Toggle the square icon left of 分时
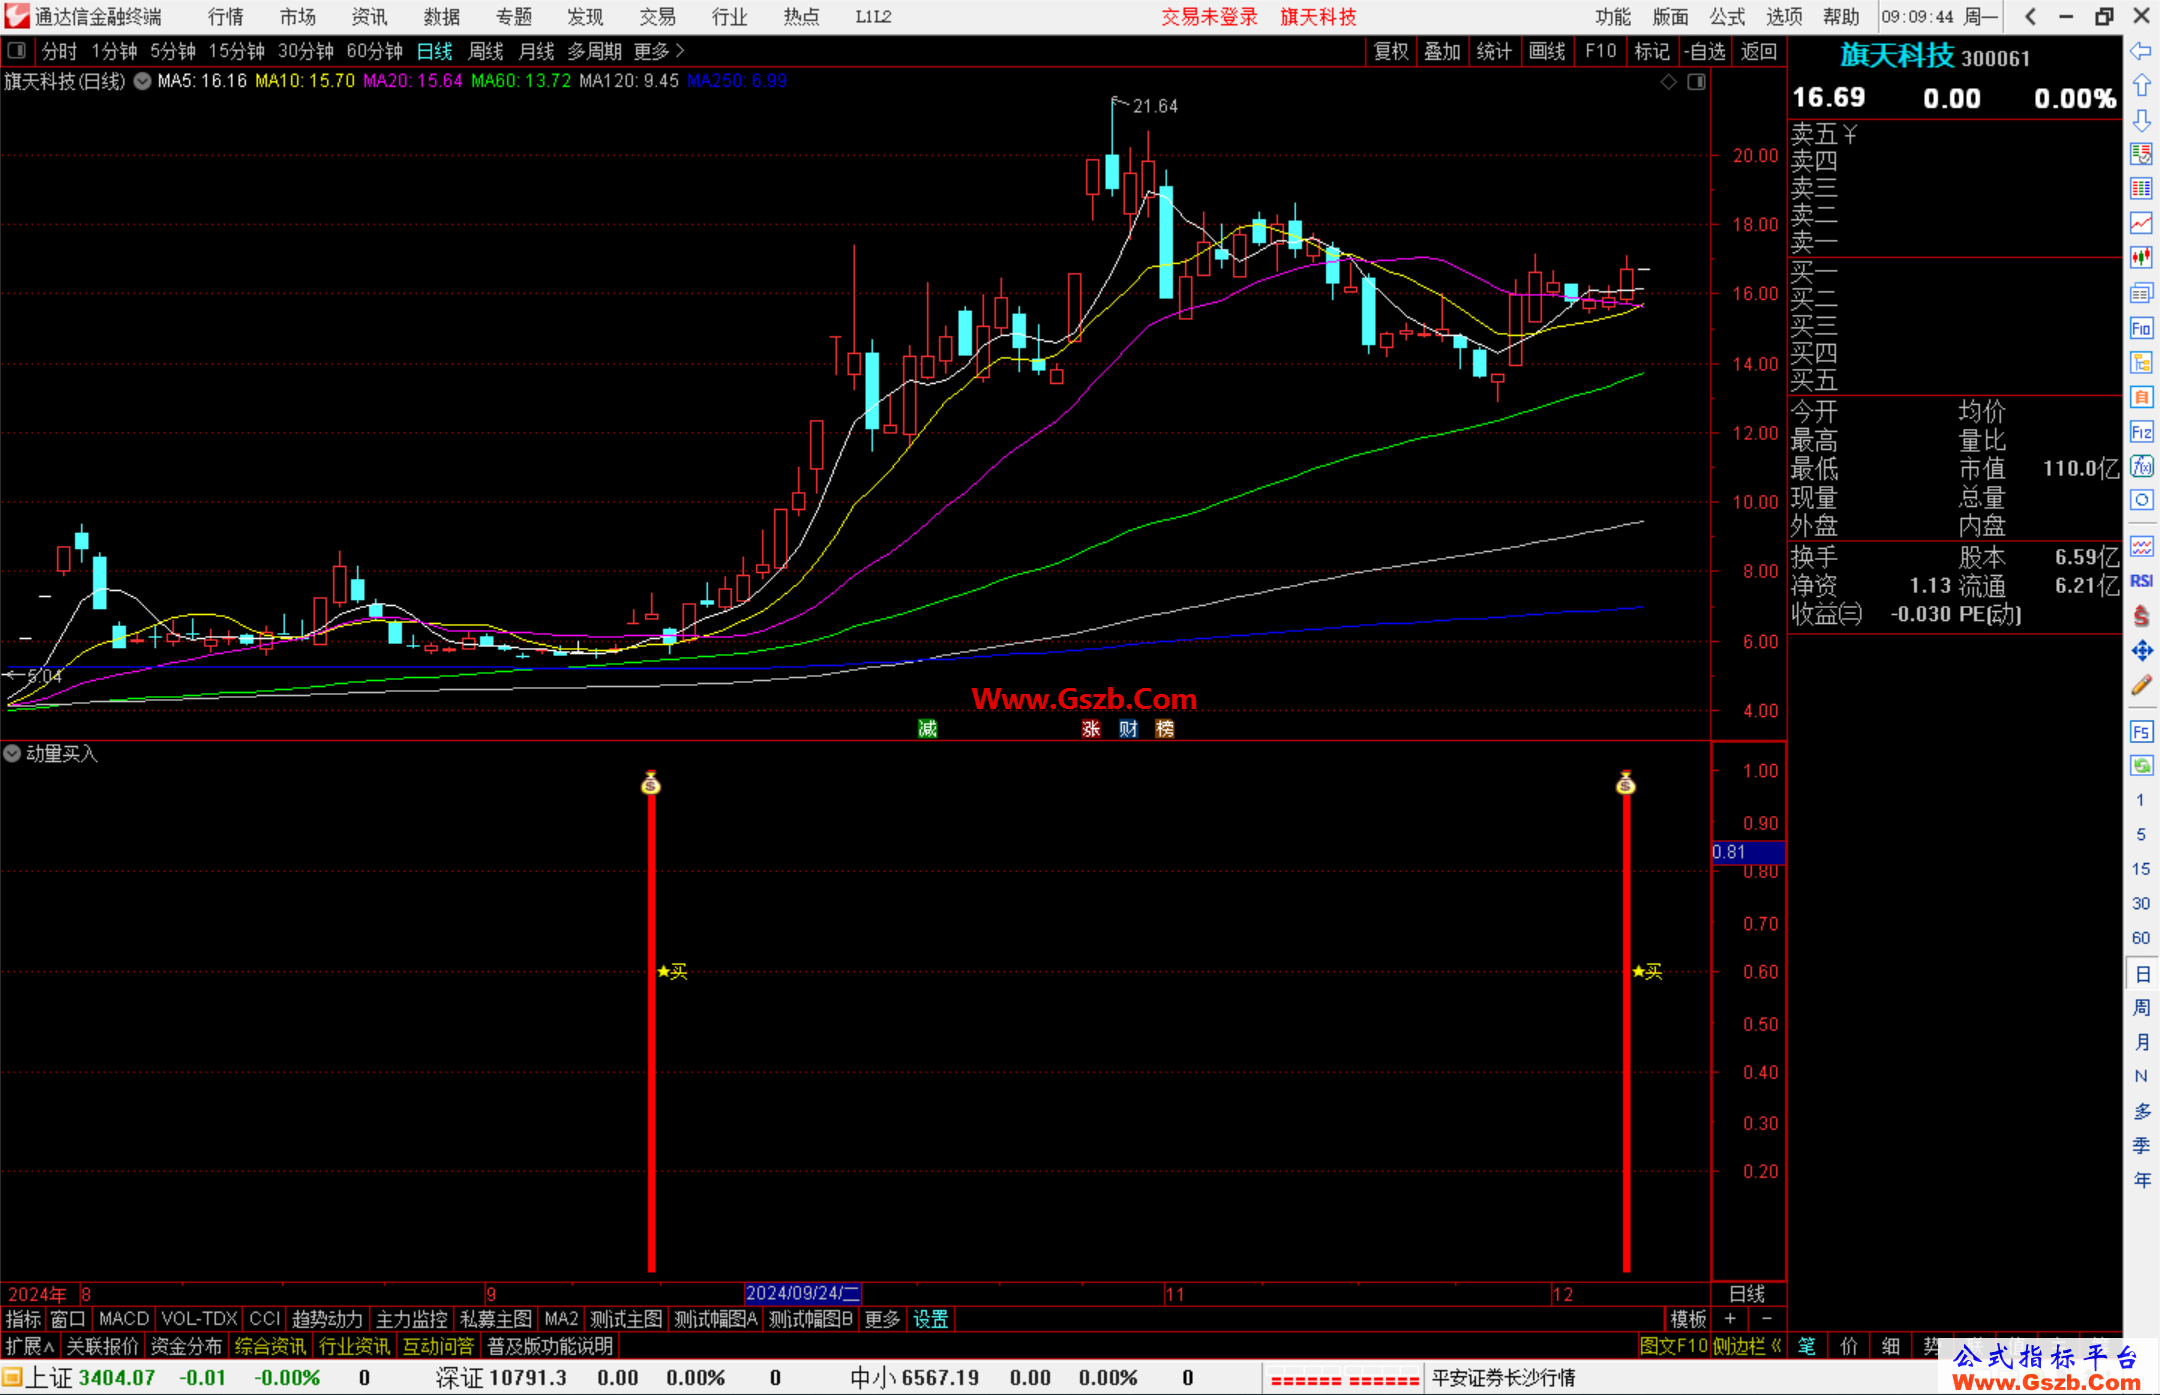The image size is (2160, 1395). coord(17,50)
